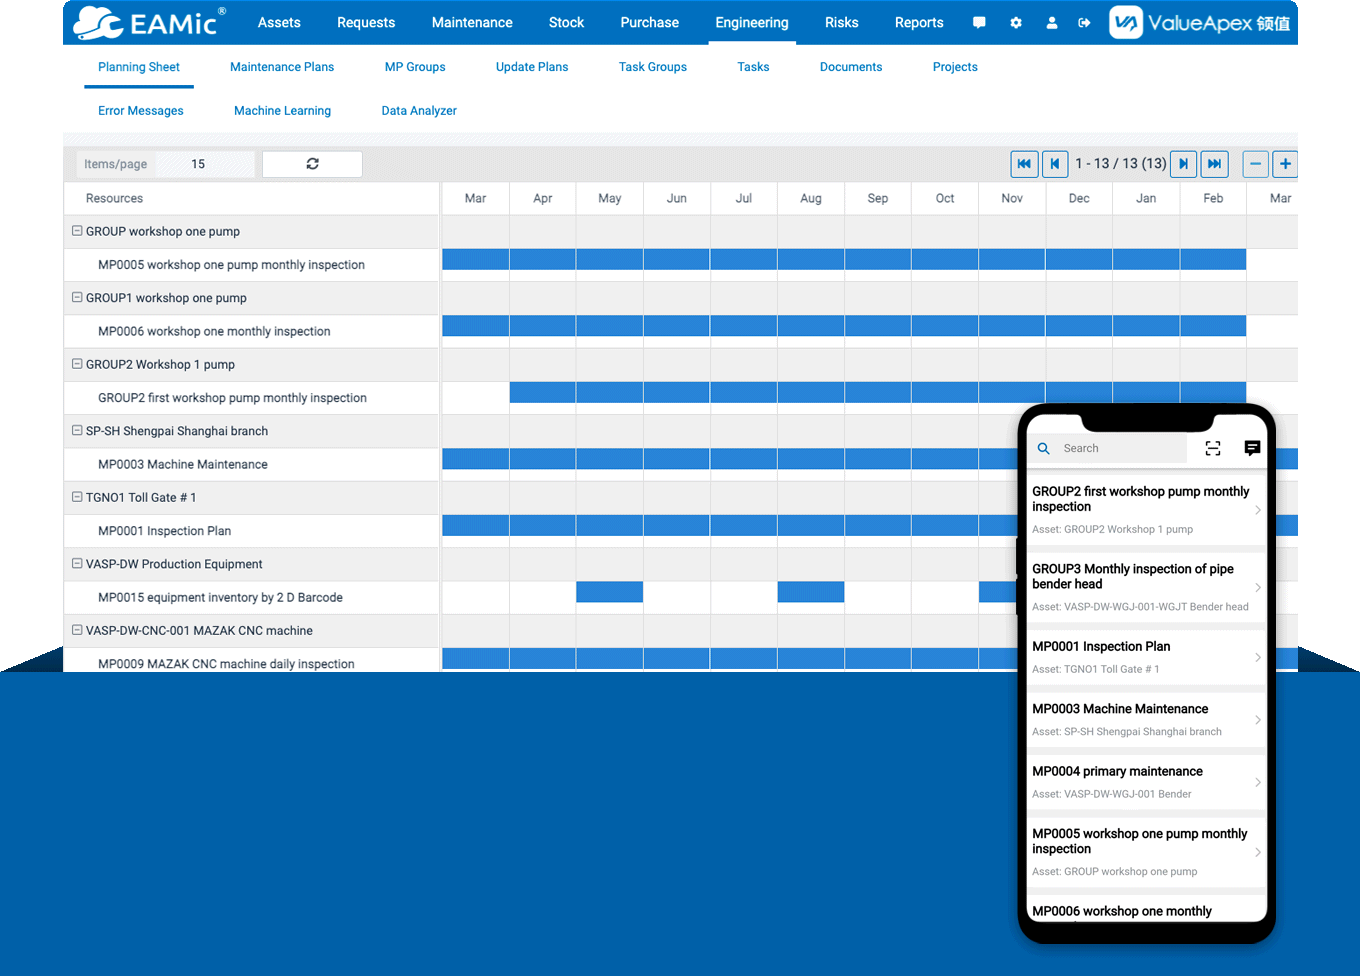Collapse the SP-SH Shengpai Shanghai branch group

point(77,430)
